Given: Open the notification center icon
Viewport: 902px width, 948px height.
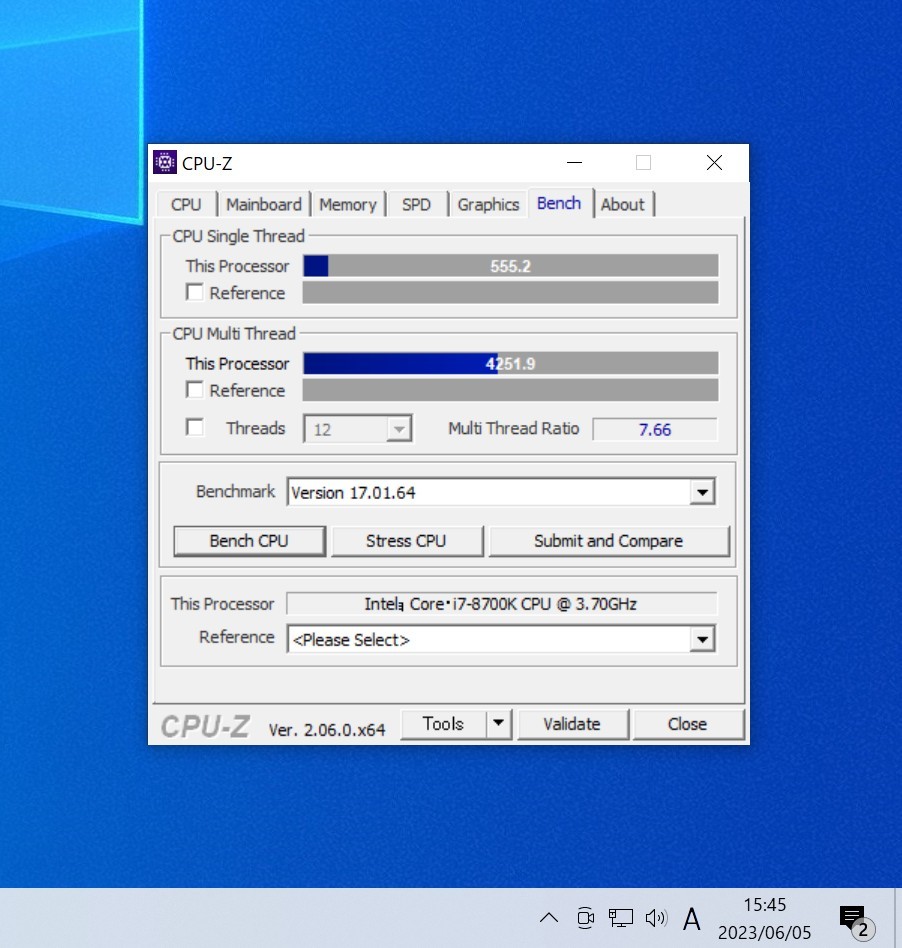Looking at the screenshot, I should pyautogui.click(x=855, y=920).
